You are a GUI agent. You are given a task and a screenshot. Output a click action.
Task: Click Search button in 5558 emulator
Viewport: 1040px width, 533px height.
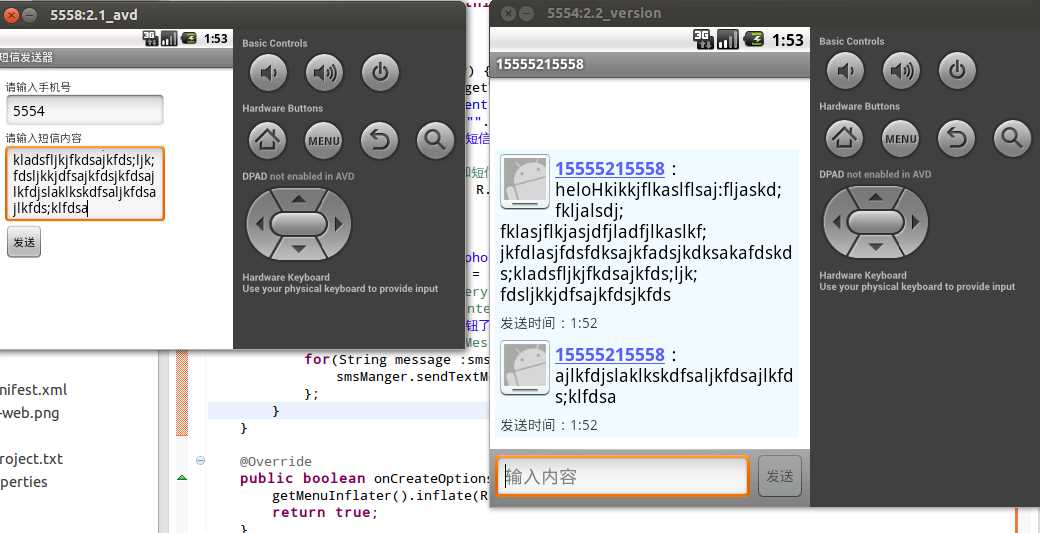click(x=435, y=140)
